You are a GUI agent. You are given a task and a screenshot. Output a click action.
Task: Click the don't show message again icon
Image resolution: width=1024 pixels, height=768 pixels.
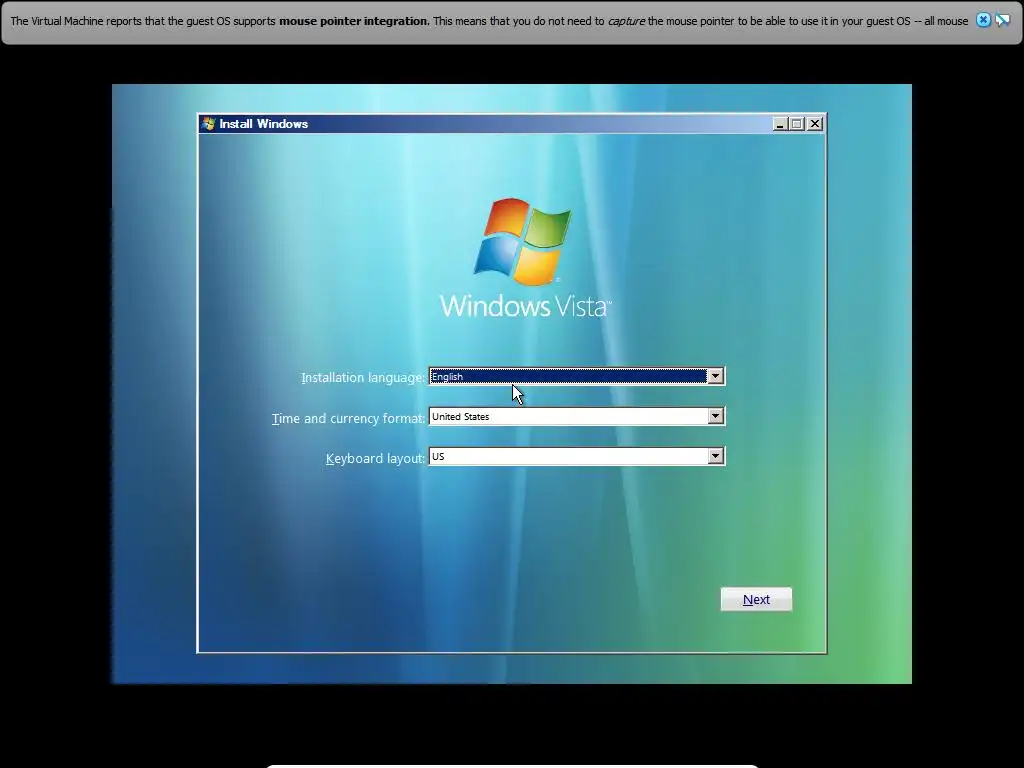click(1002, 20)
